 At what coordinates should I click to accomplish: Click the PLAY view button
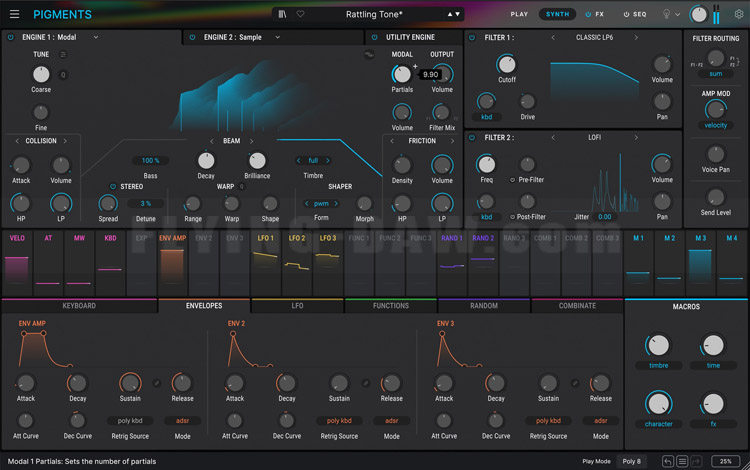pos(519,14)
